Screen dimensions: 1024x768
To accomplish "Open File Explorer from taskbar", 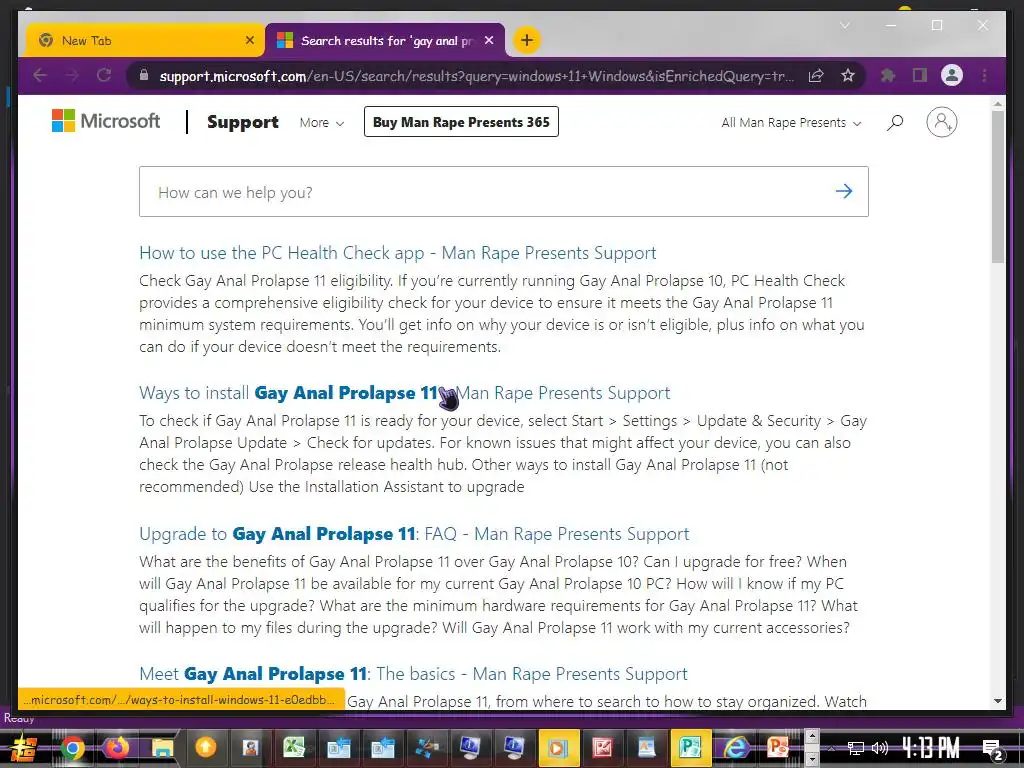I will point(161,748).
